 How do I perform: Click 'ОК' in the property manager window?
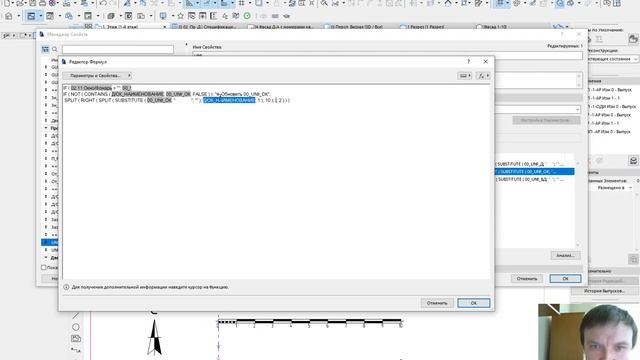(x=565, y=279)
